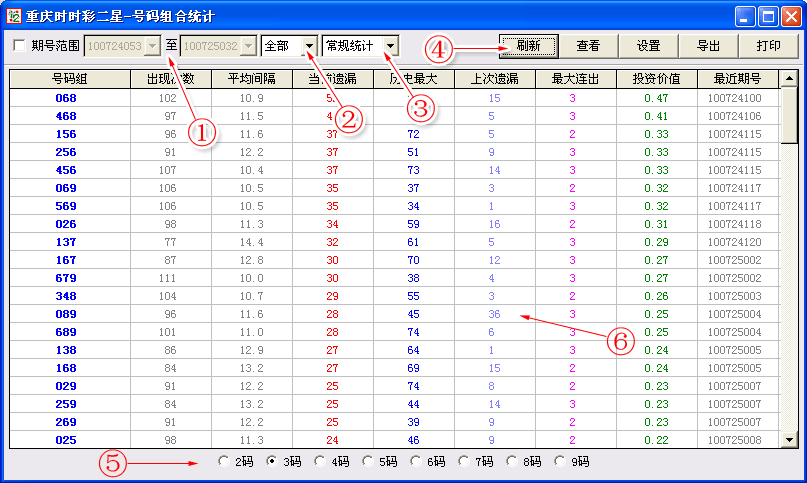Sort by the 上次遗漏 column header
807x483 pixels.
click(495, 79)
